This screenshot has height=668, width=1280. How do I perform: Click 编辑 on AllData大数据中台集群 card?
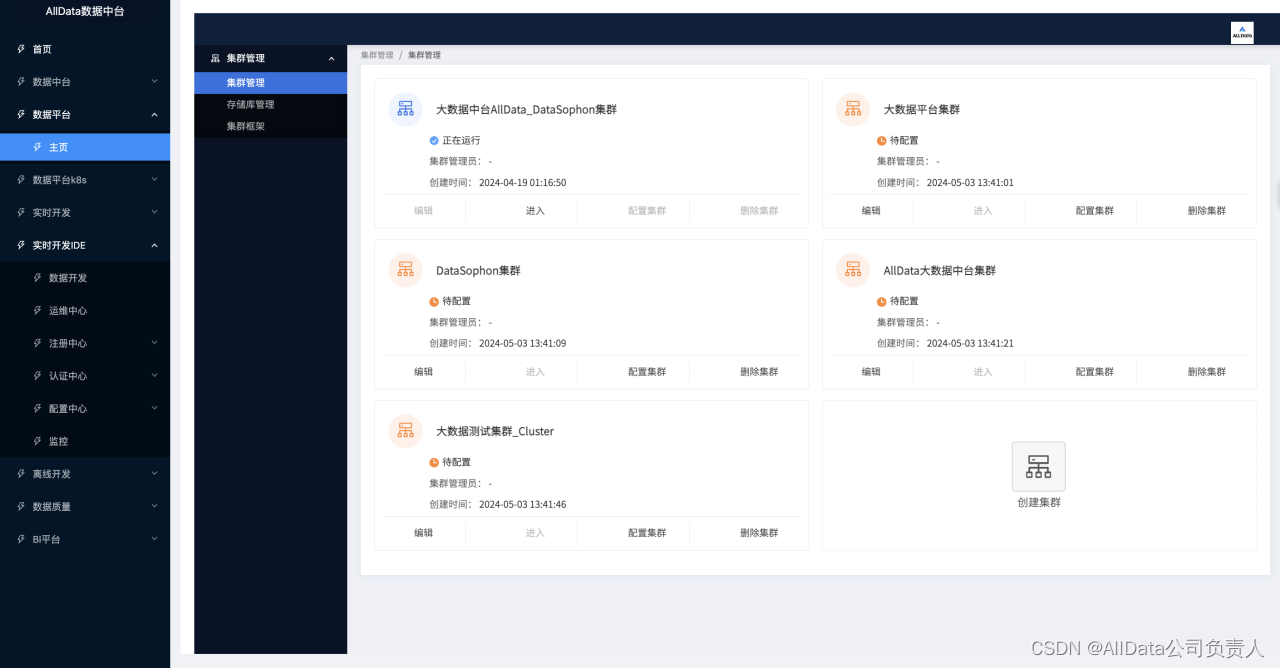tap(871, 372)
